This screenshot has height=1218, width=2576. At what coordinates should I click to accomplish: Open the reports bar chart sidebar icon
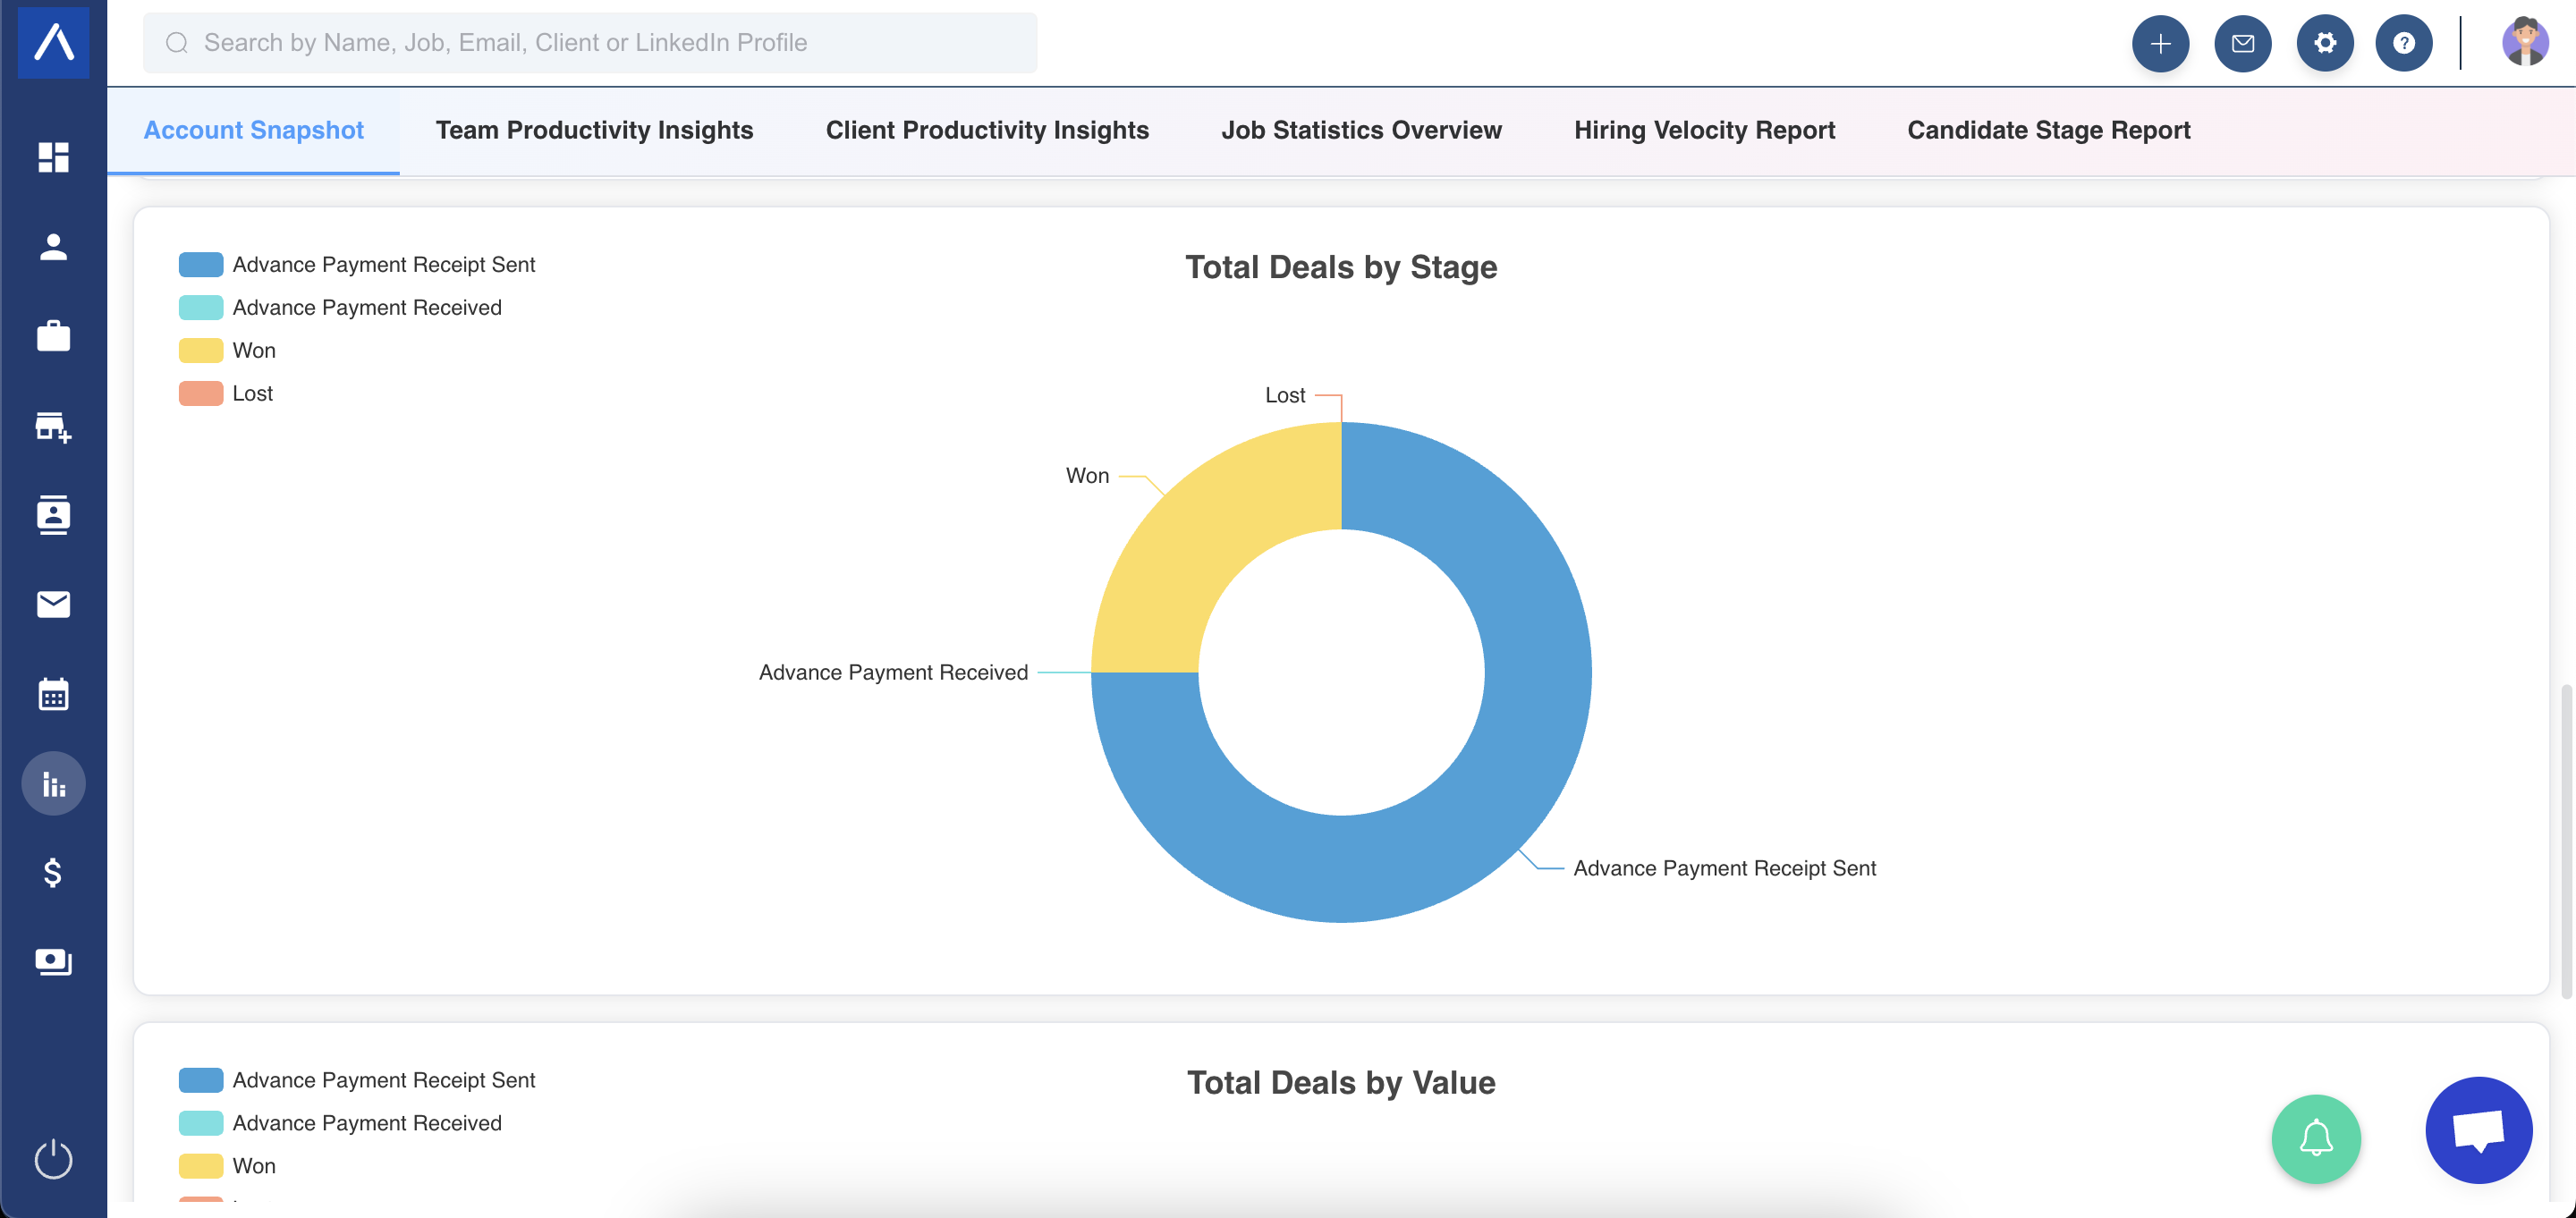[x=53, y=783]
